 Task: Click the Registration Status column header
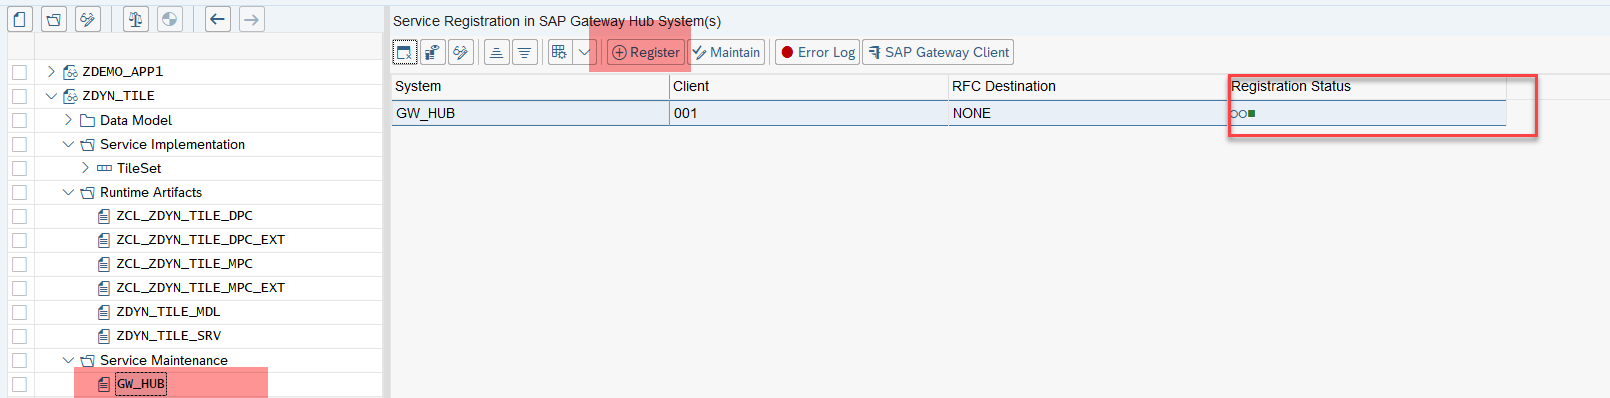click(1367, 86)
